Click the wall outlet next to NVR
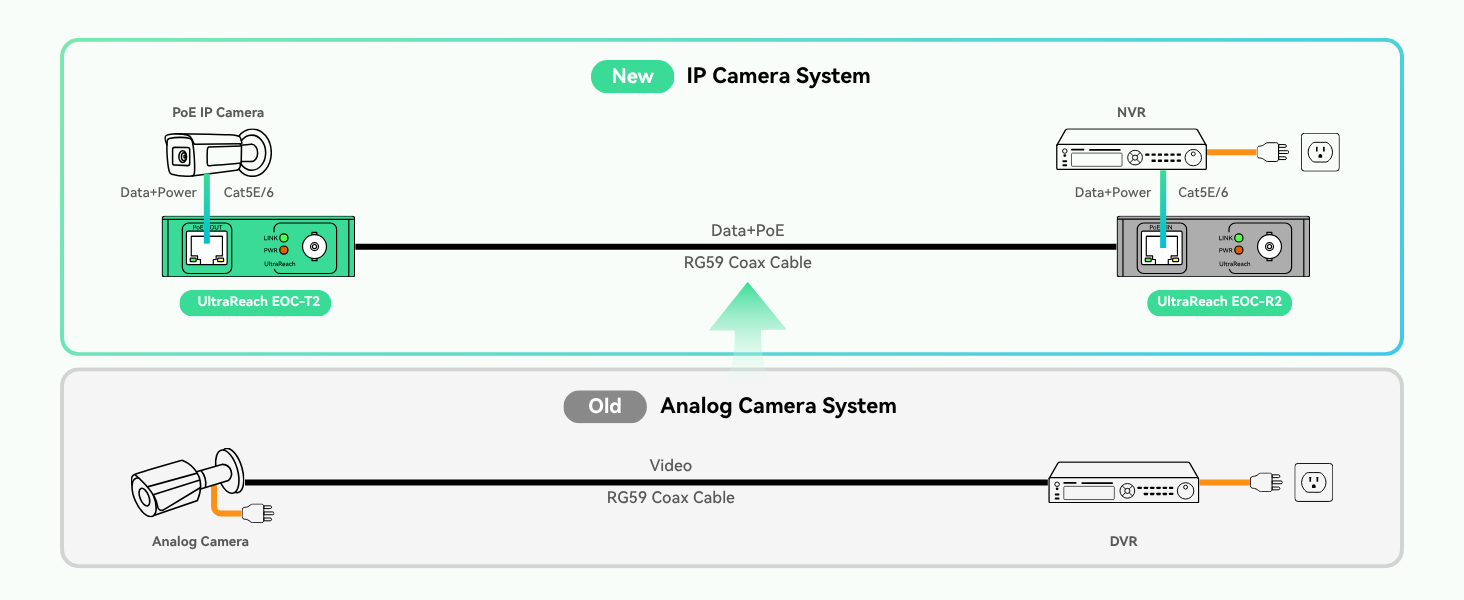 1319,153
